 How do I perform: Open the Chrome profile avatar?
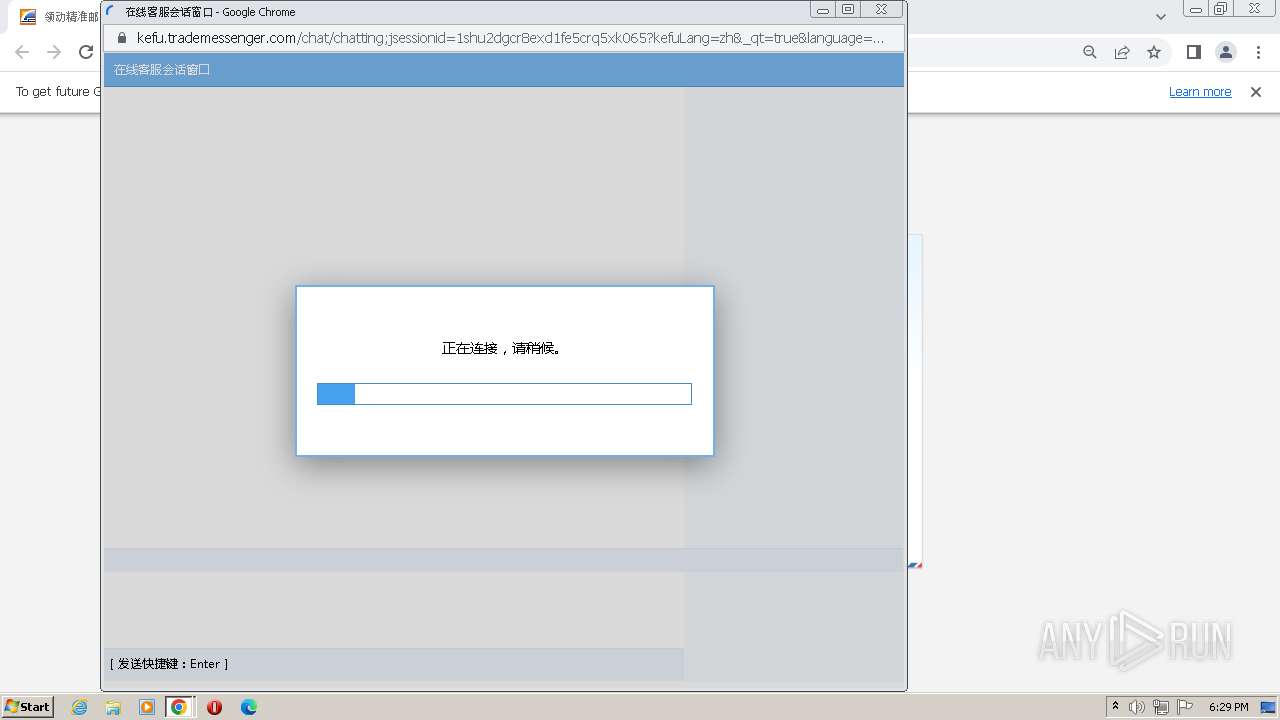pos(1225,52)
